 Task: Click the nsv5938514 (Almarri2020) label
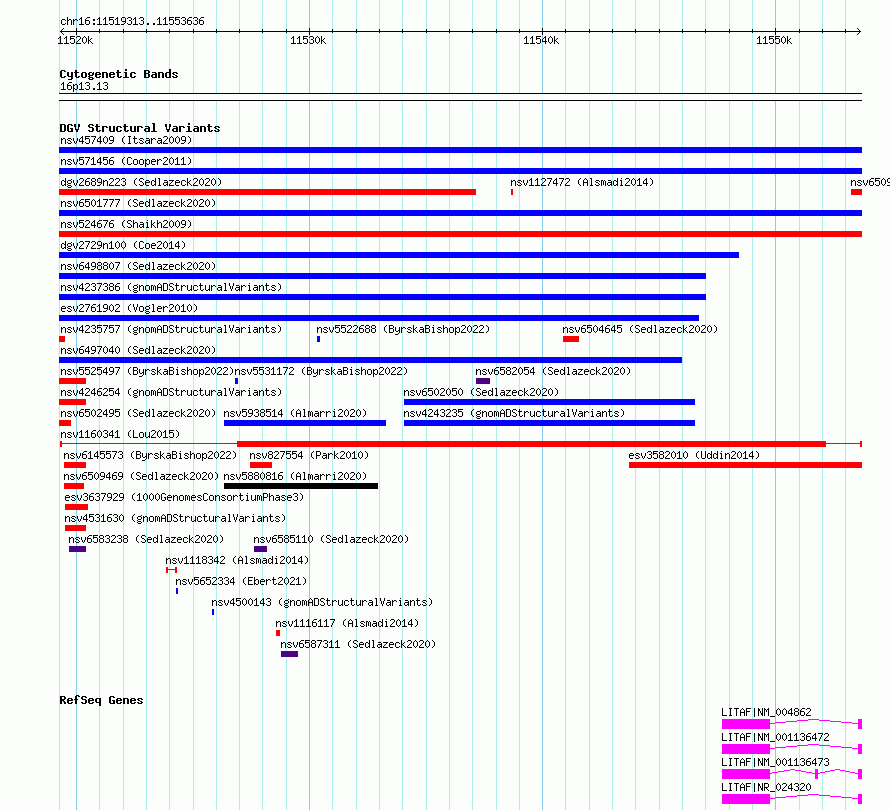pos(295,413)
